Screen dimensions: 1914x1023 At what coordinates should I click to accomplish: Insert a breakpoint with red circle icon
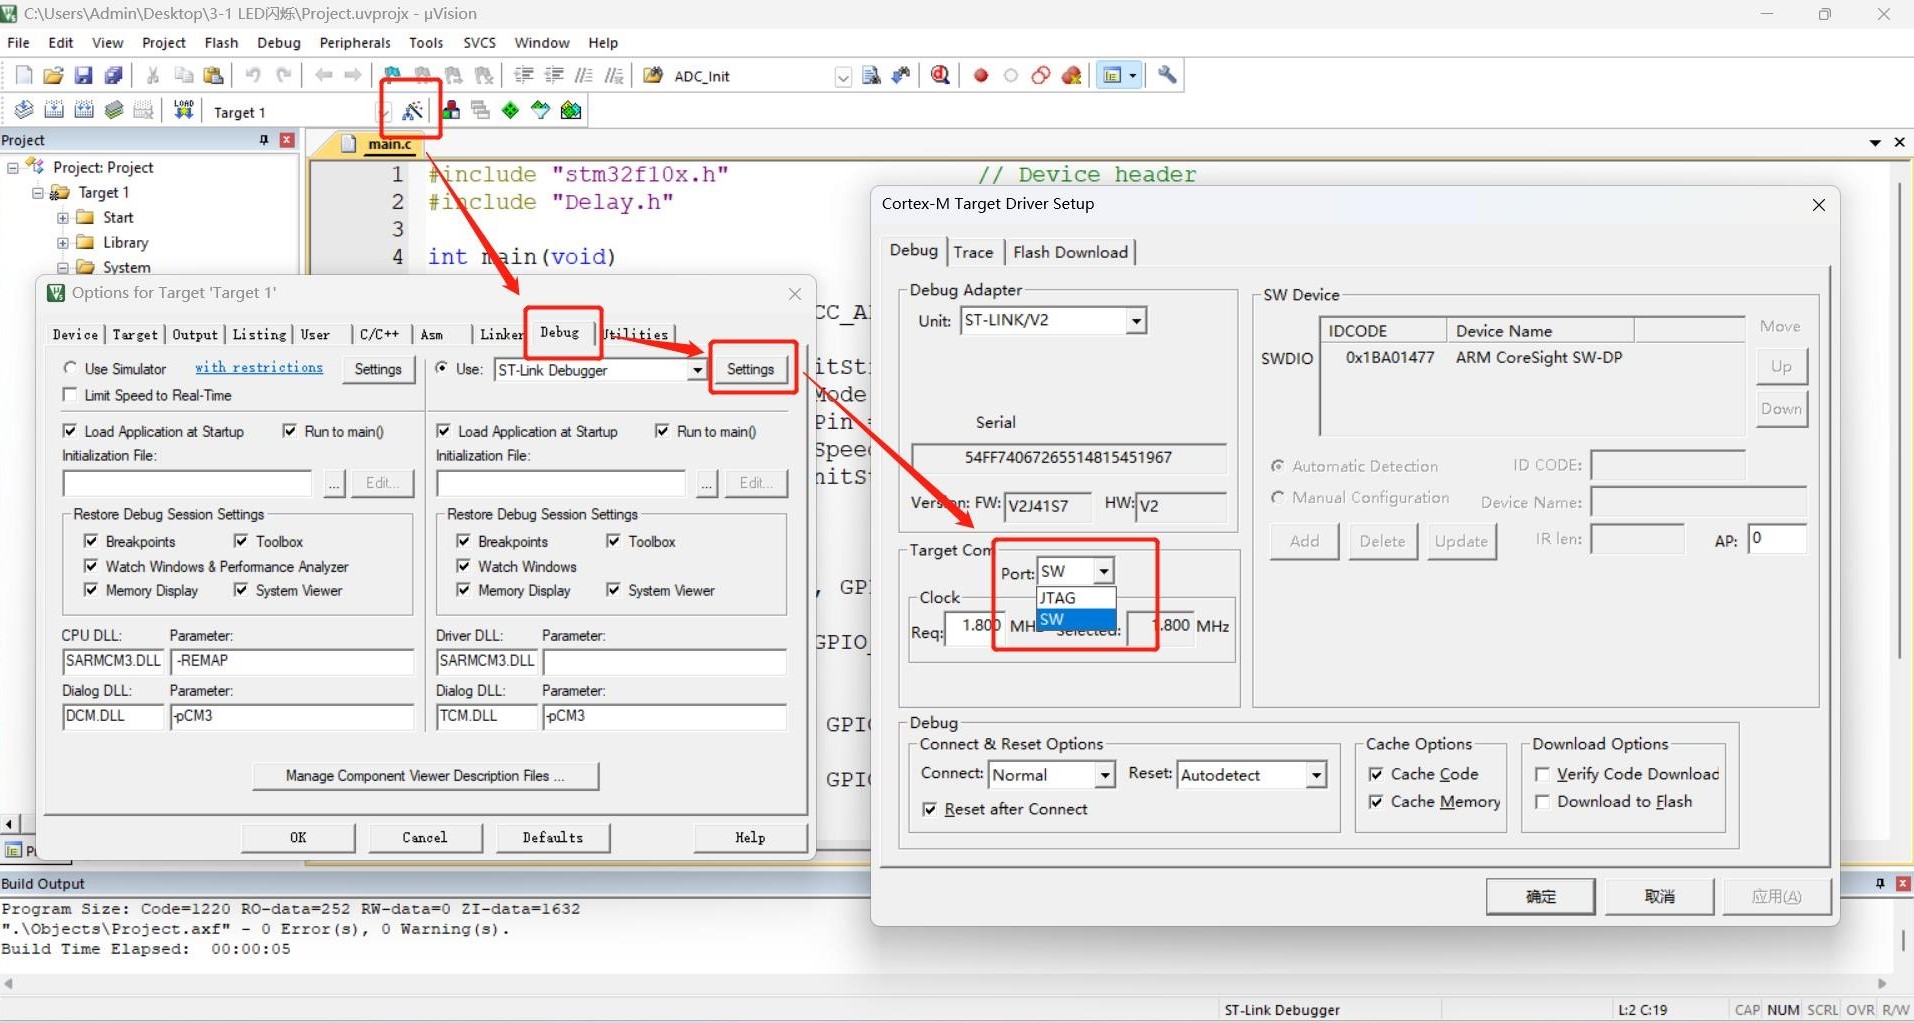pos(981,76)
